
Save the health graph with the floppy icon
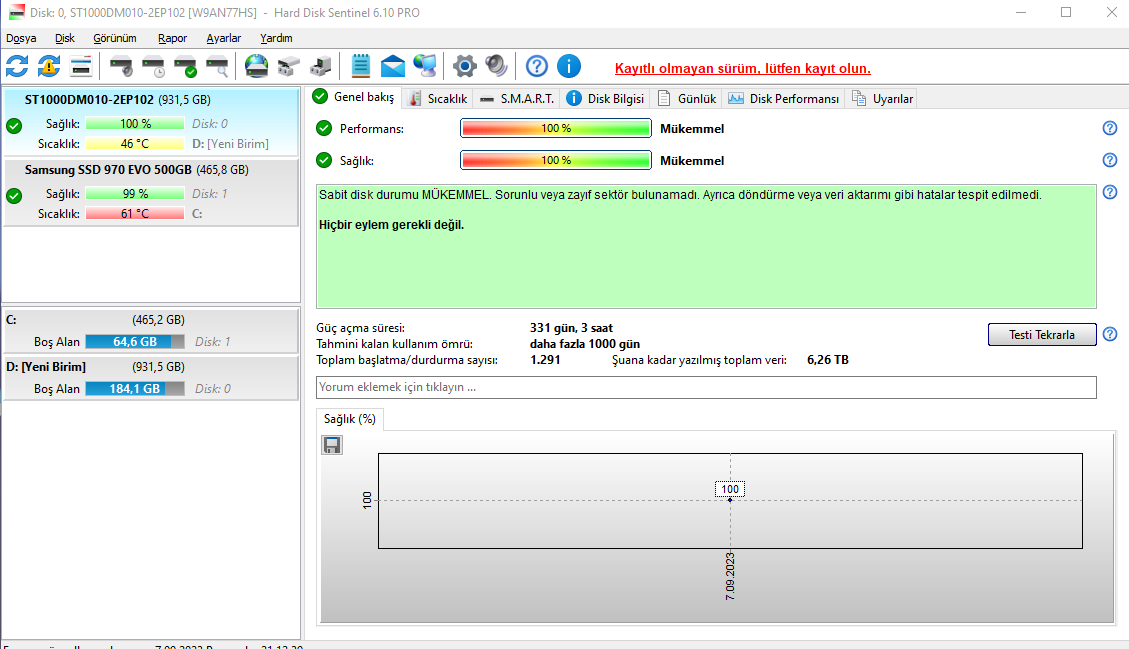tap(332, 445)
